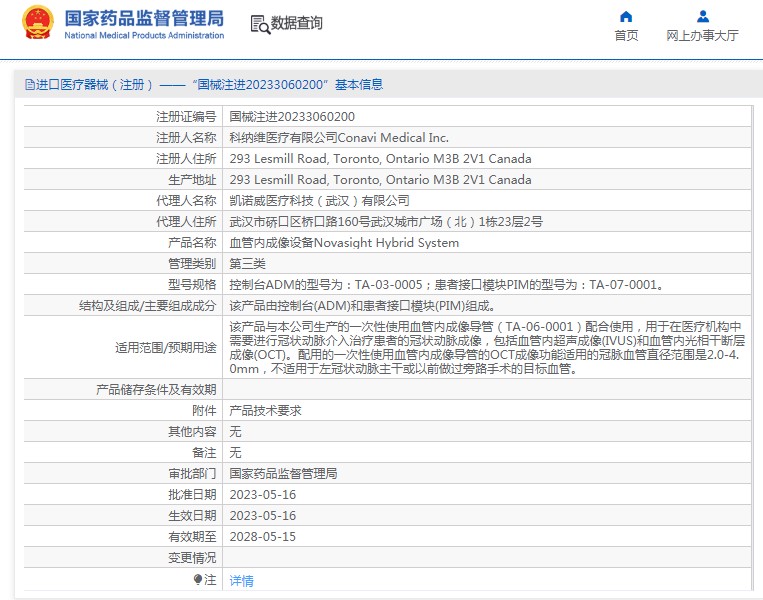Click 国家药品监督管理局 header title
This screenshot has width=763, height=600.
(x=144, y=18)
